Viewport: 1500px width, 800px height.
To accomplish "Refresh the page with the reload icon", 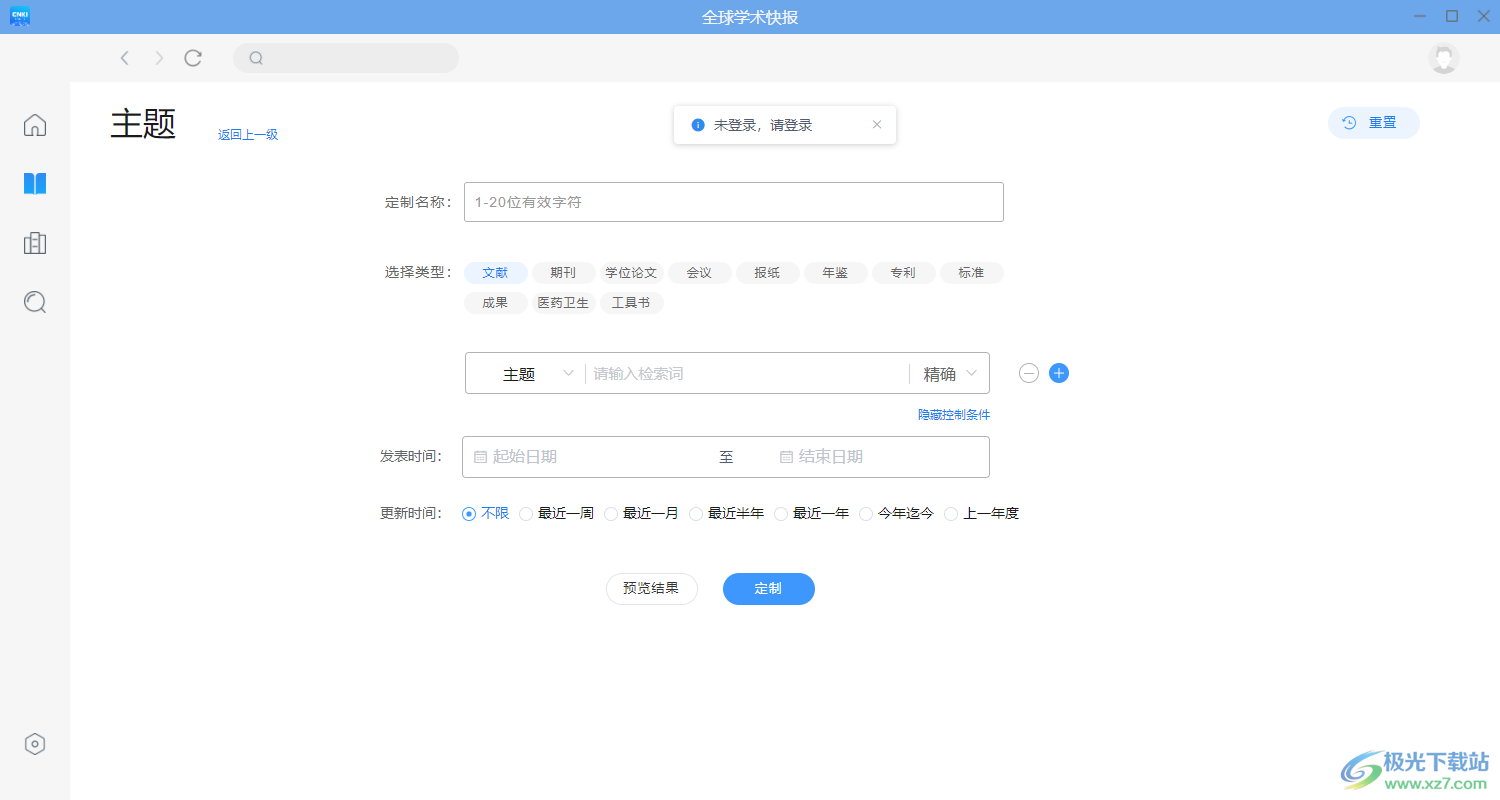I will pos(192,57).
